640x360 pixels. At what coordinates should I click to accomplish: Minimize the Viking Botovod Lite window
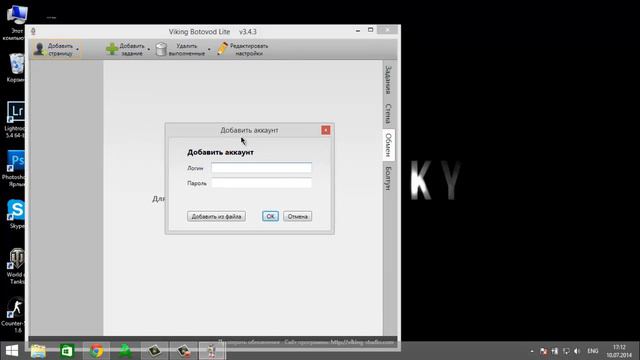(358, 30)
